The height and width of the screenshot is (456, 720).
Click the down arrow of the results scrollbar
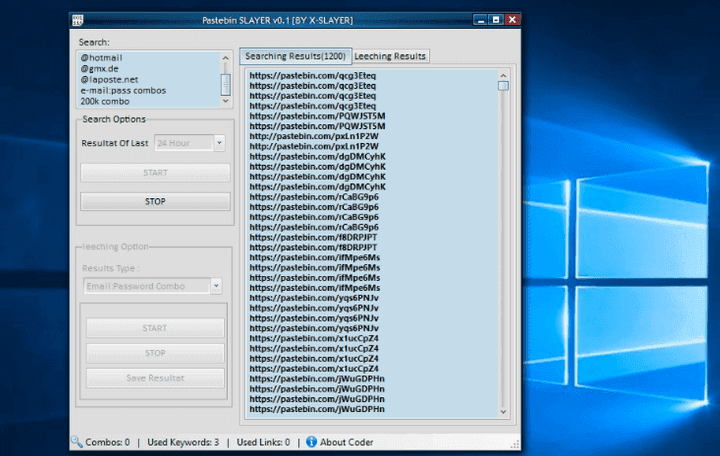[x=503, y=411]
